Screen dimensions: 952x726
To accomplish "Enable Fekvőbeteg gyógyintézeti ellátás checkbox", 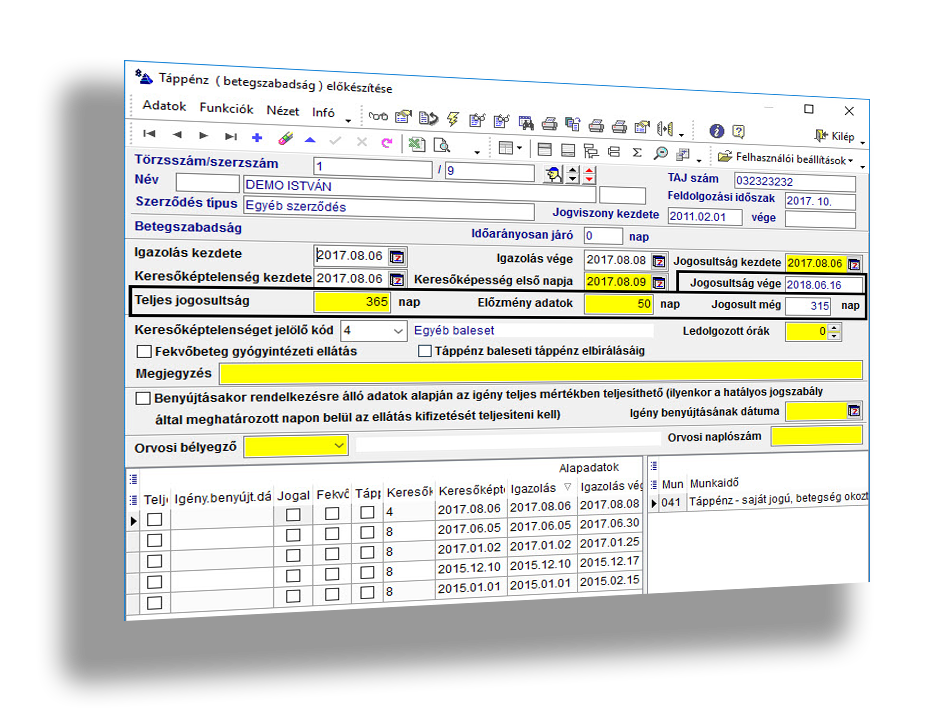I will pos(144,351).
